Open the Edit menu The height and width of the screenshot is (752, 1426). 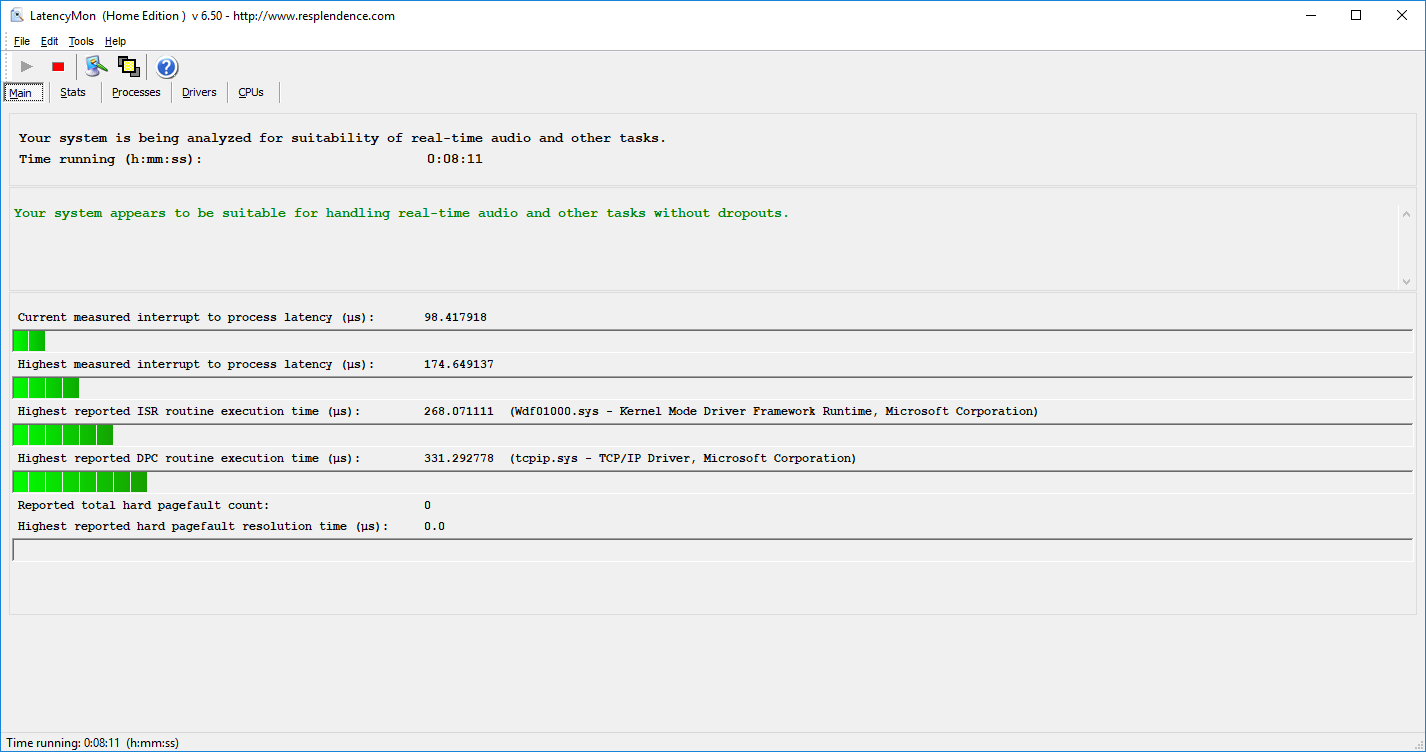pos(49,41)
